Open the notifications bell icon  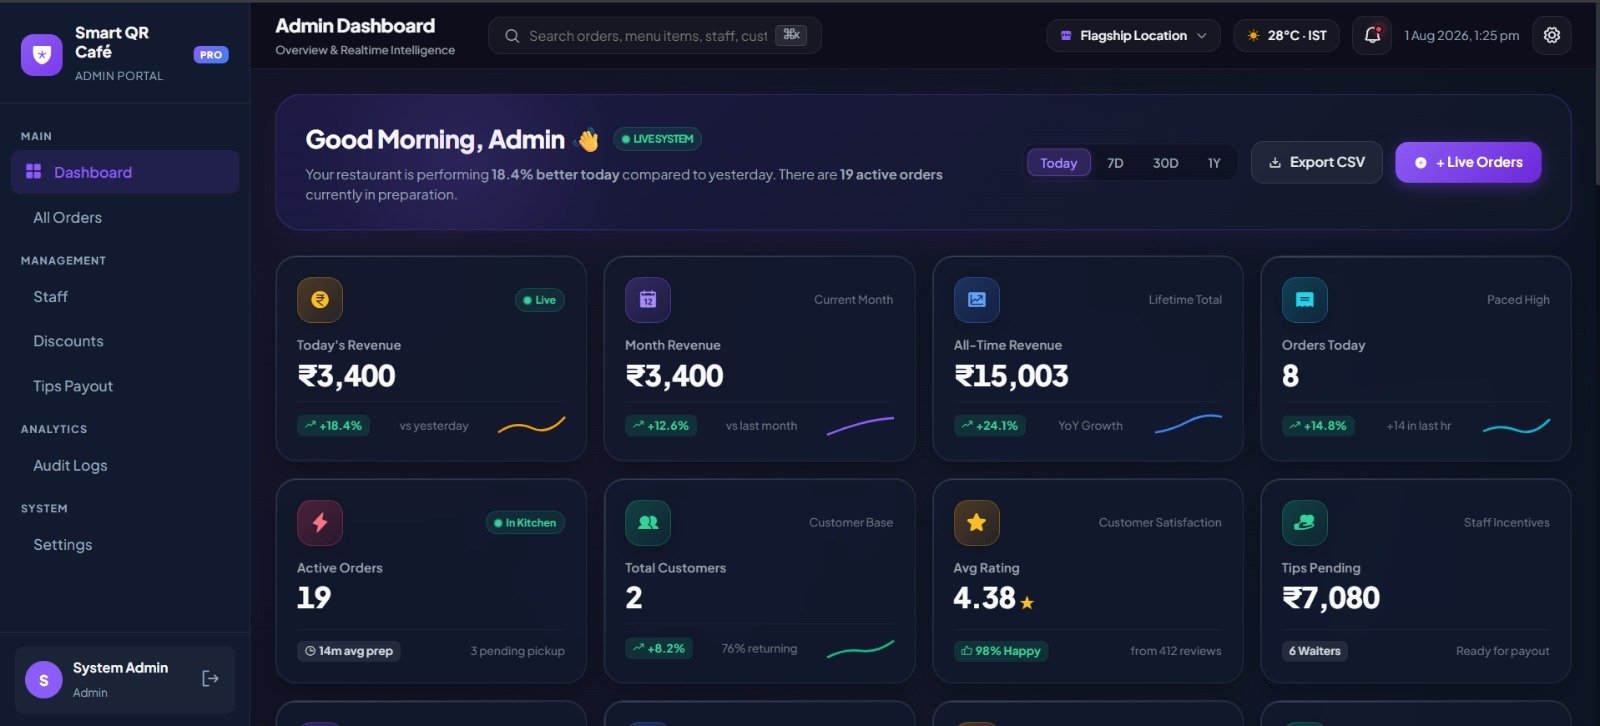(x=1372, y=35)
